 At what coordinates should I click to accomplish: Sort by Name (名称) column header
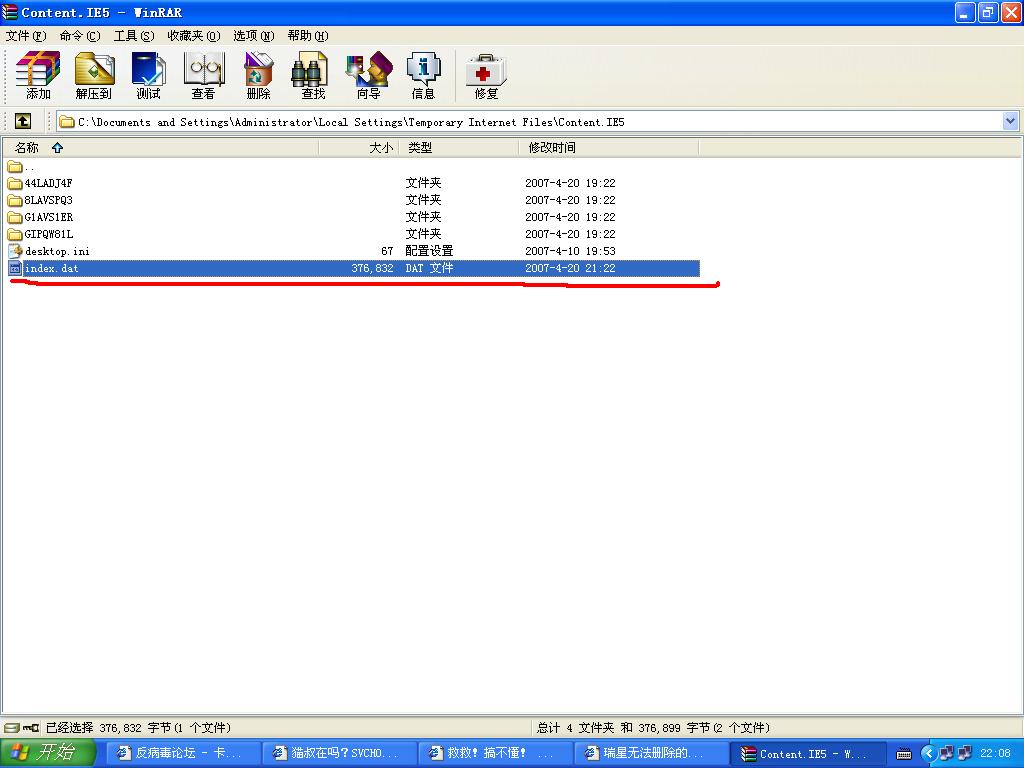pos(160,148)
